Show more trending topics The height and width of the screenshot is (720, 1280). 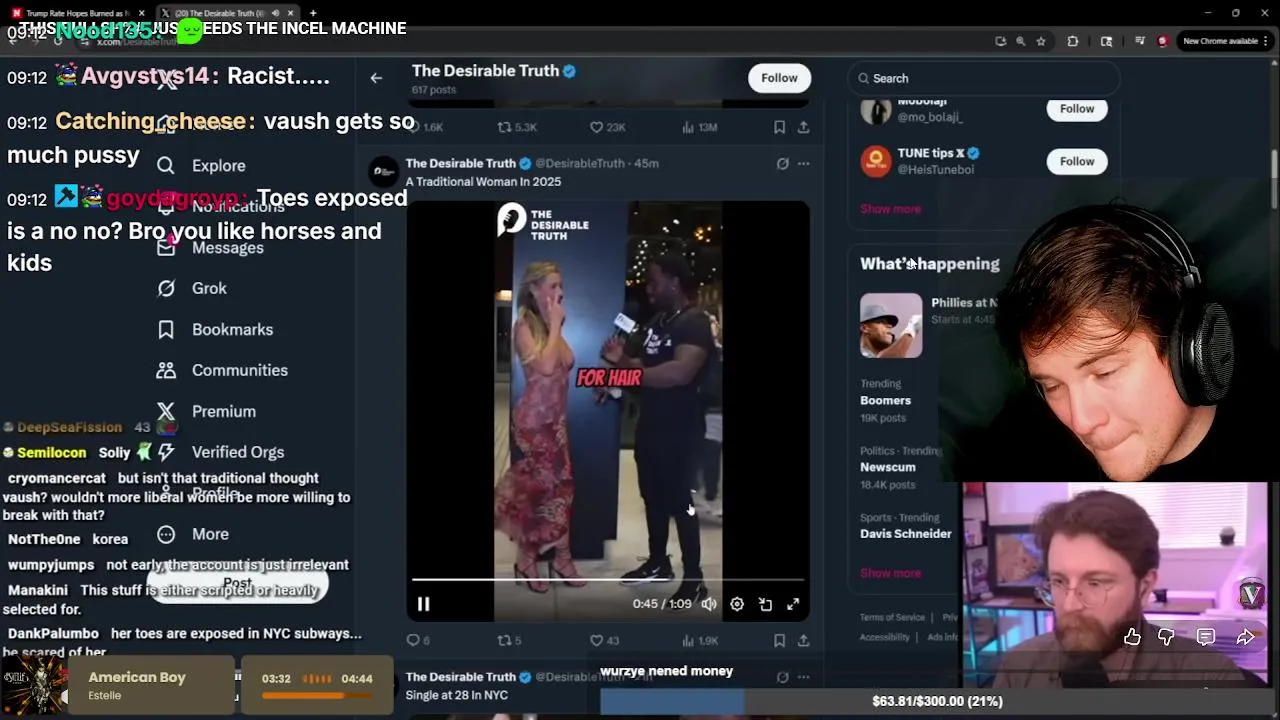point(890,573)
